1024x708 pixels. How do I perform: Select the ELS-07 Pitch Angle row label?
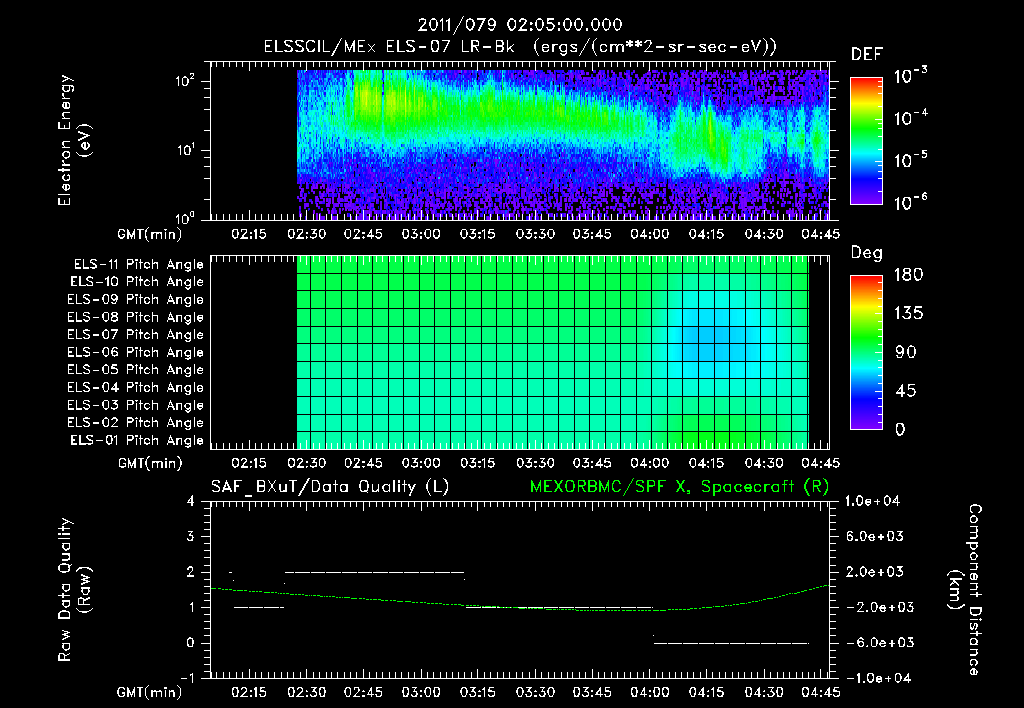[135, 334]
